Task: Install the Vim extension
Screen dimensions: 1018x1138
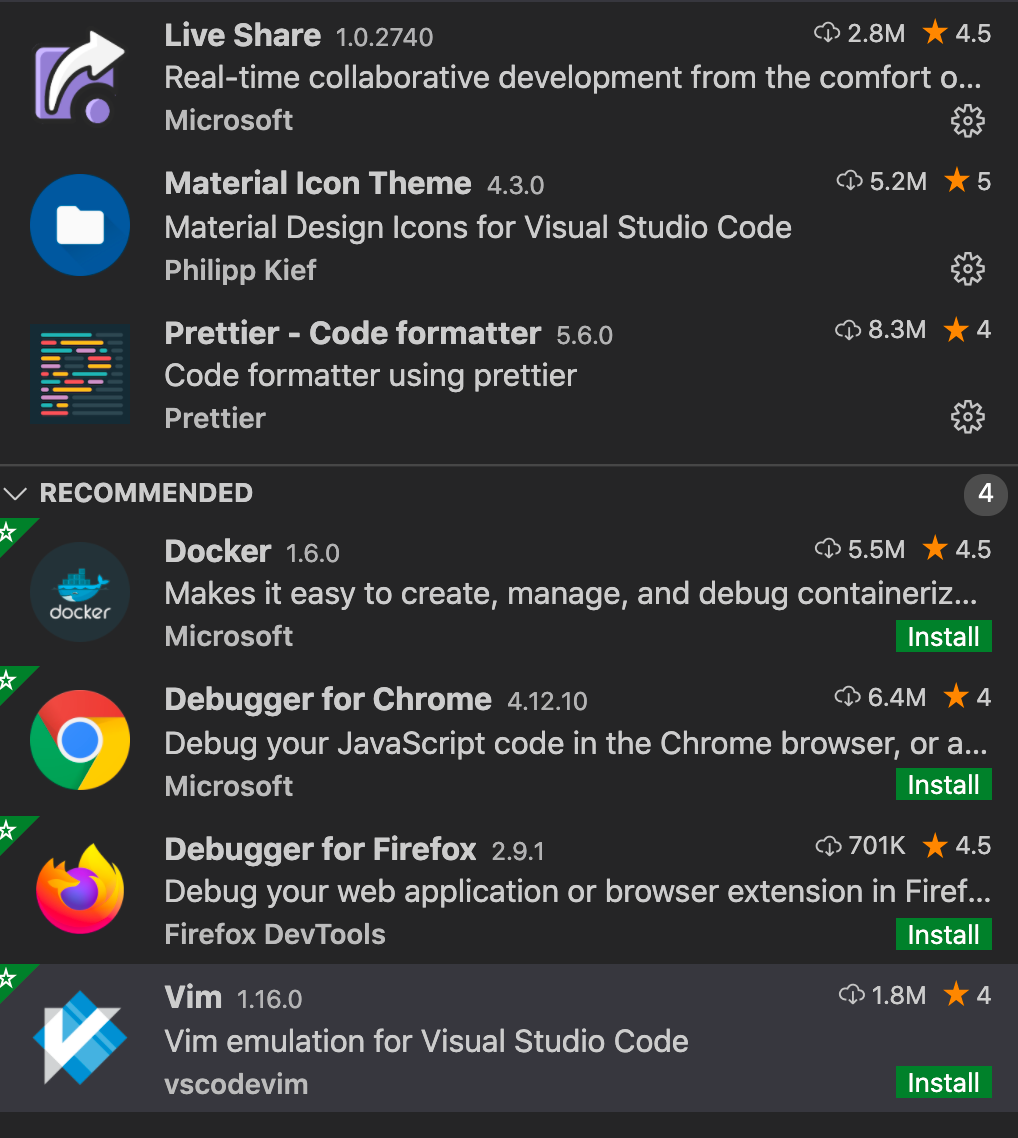Action: coord(942,1081)
